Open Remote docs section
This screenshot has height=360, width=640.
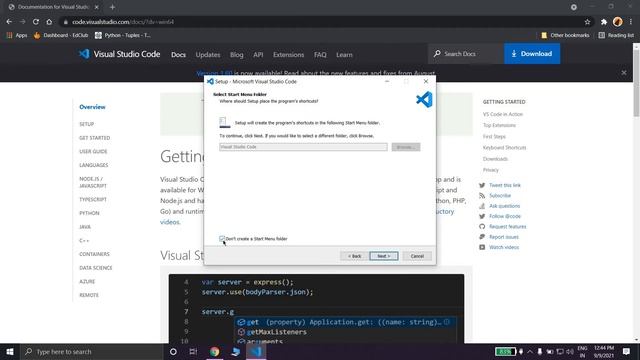click(x=89, y=295)
